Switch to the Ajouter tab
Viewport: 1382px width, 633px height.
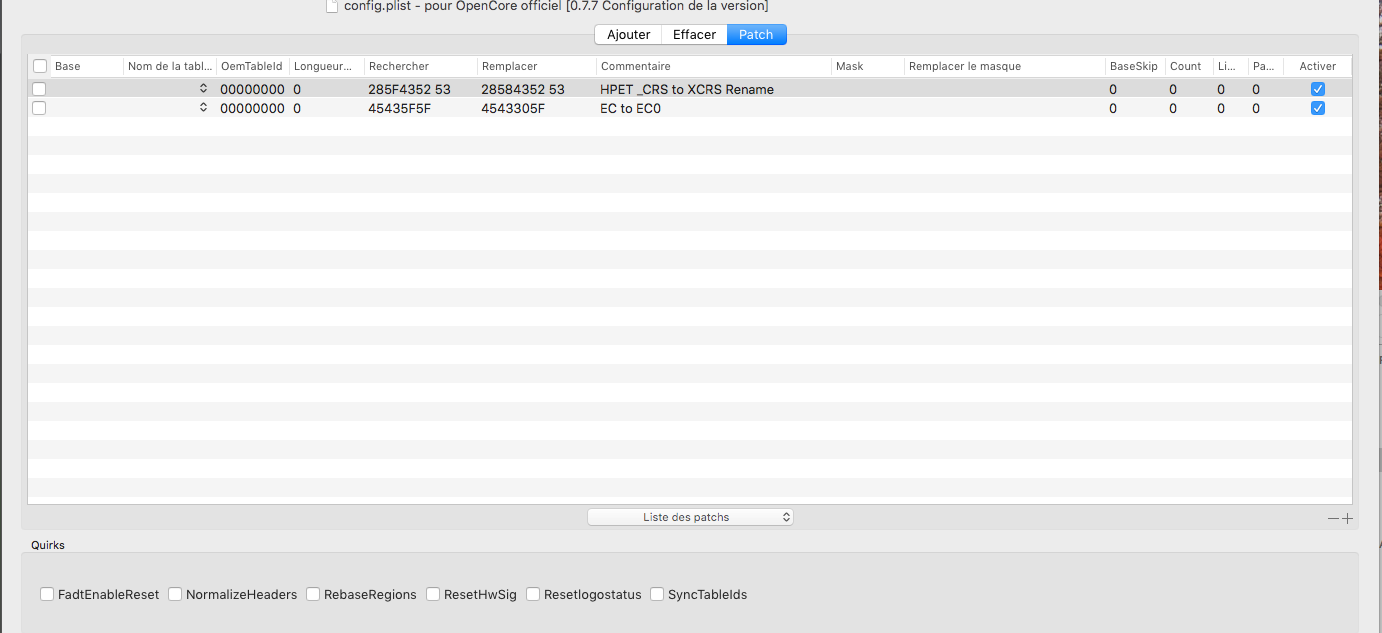628,34
